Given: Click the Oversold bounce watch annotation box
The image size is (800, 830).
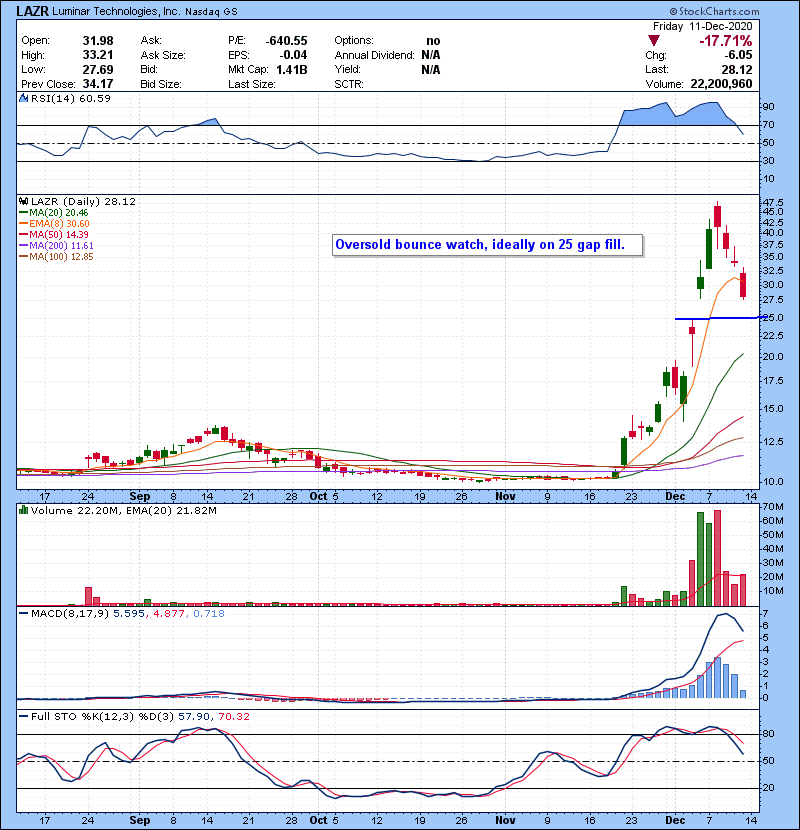Looking at the screenshot, I should (x=488, y=245).
